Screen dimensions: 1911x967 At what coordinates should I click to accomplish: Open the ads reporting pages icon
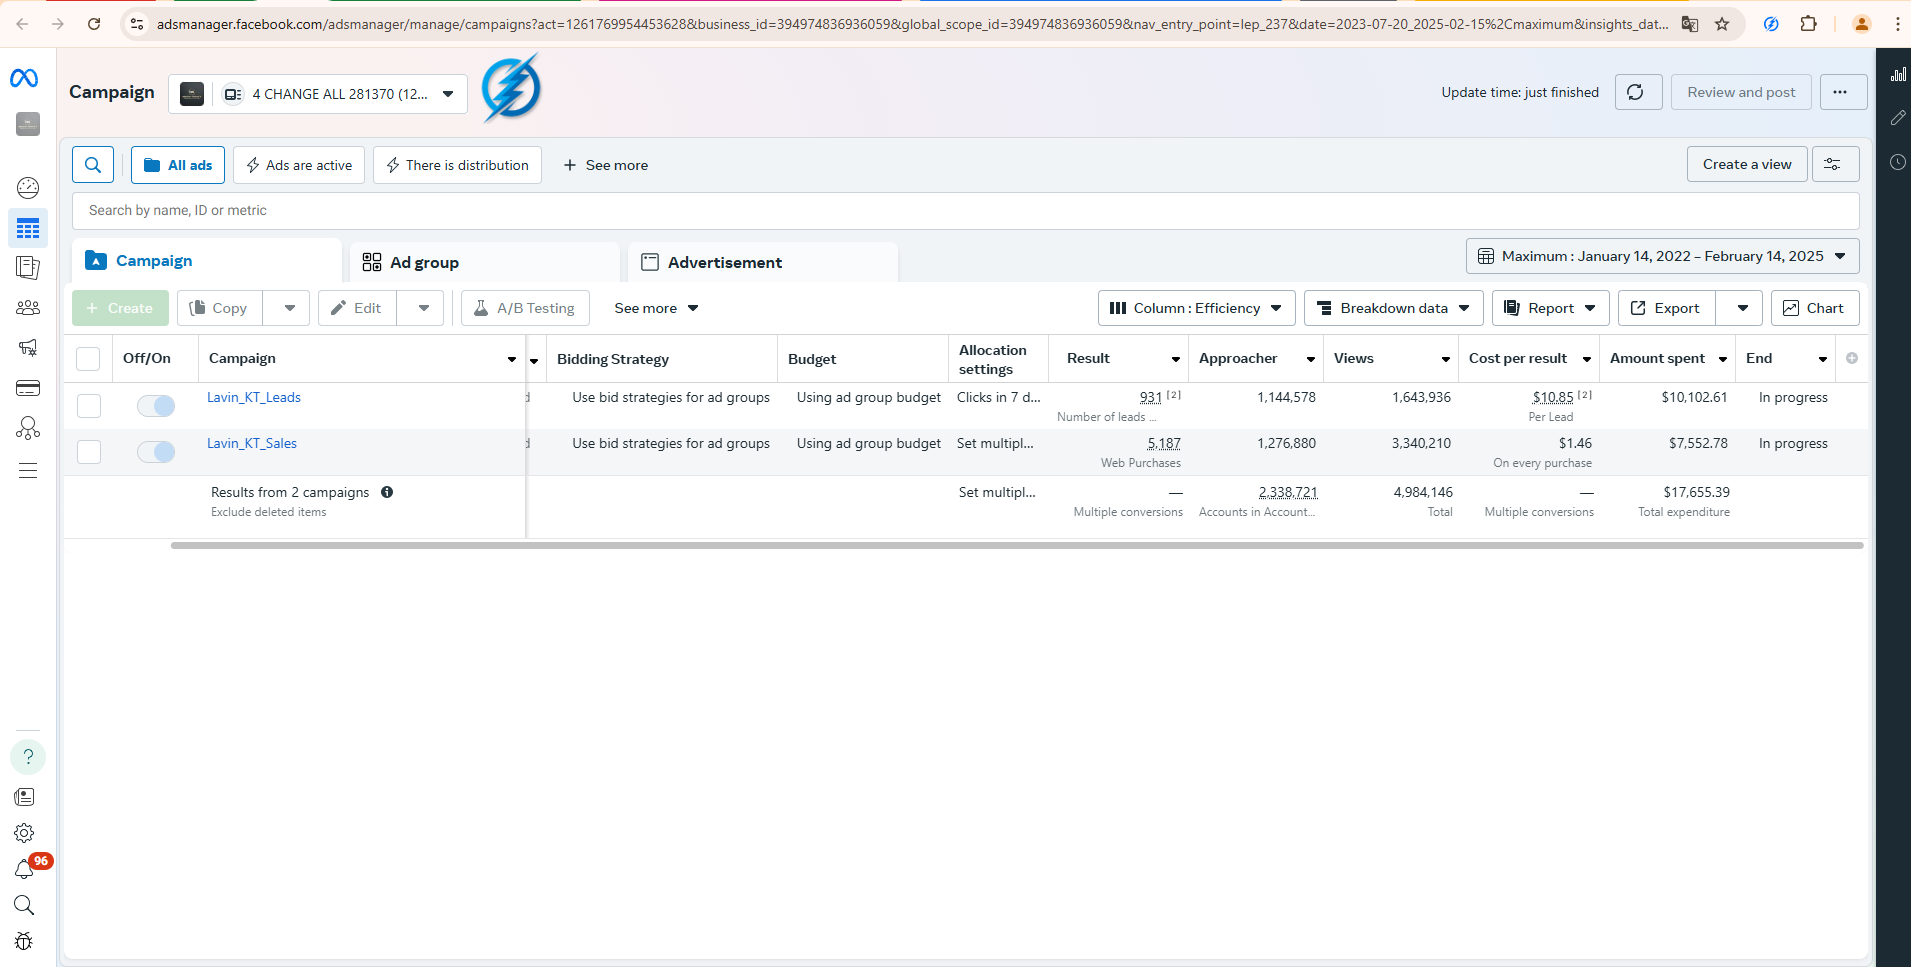[x=28, y=268]
